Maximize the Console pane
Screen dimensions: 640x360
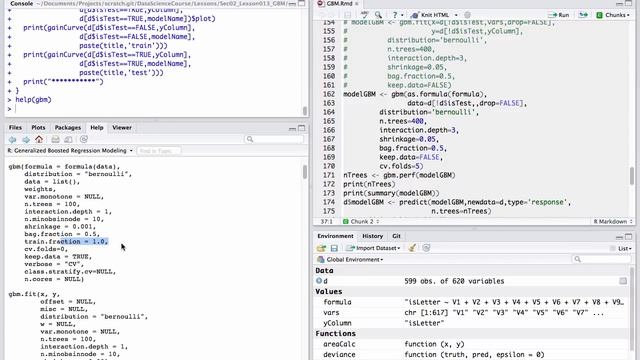(302, 3)
